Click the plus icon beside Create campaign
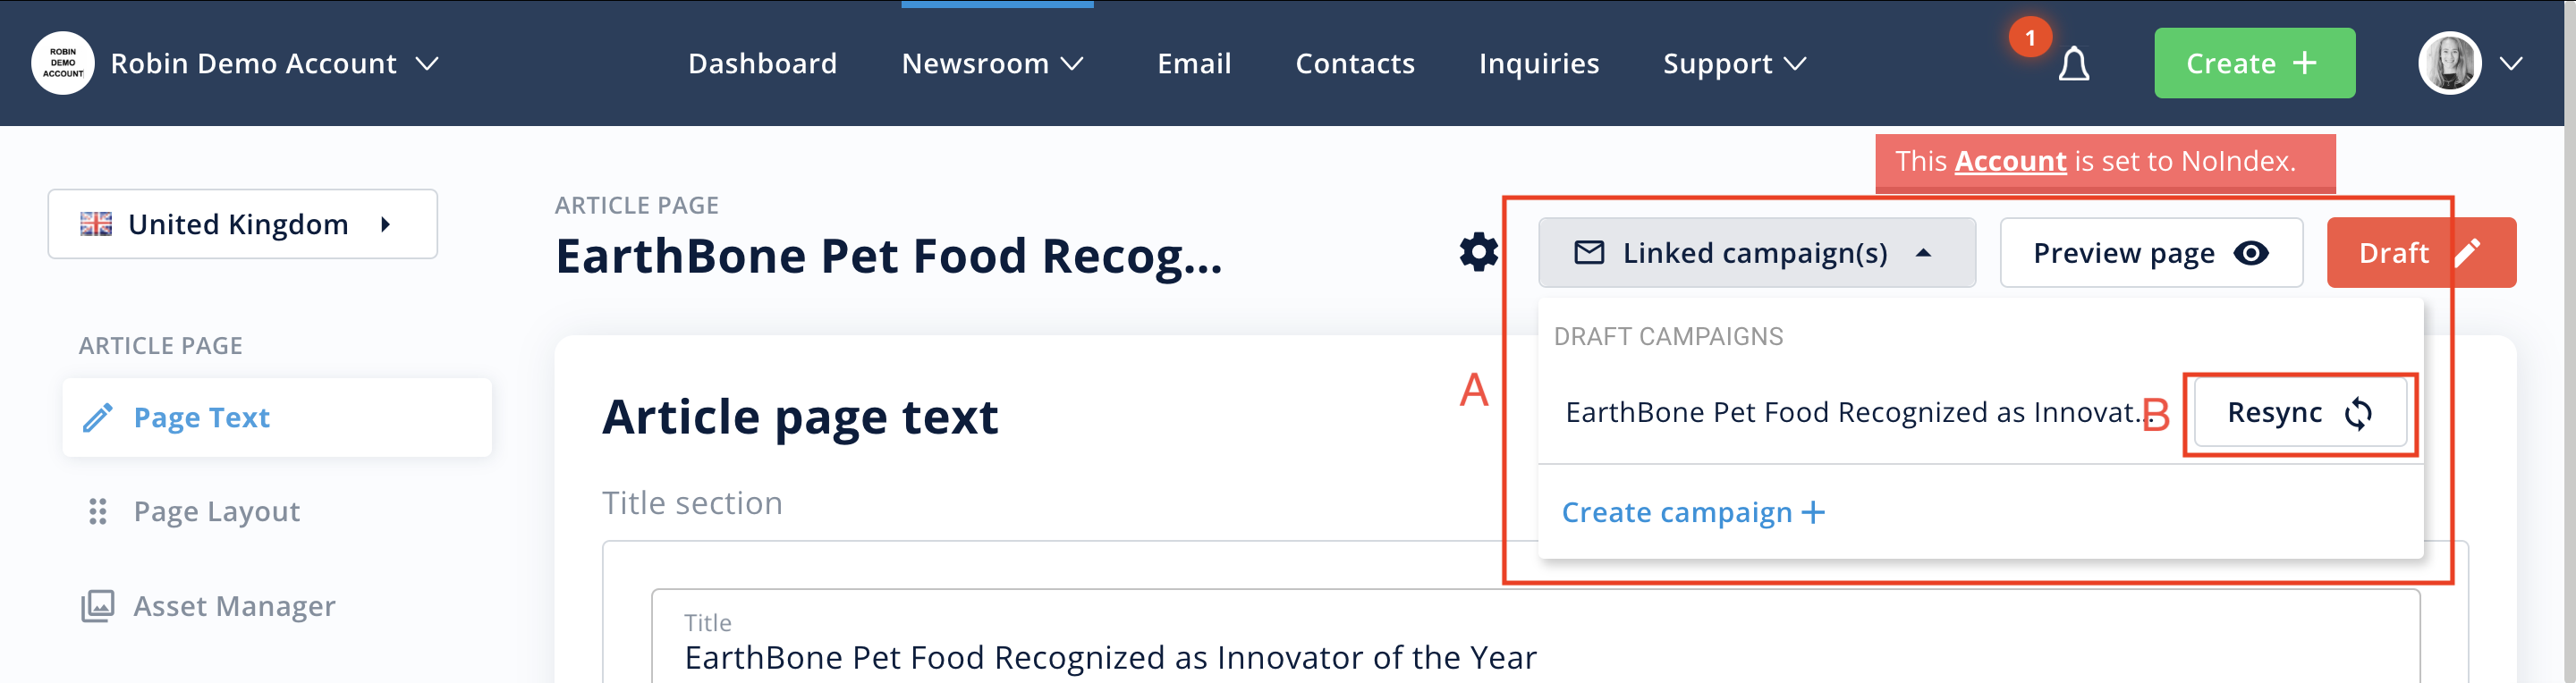2576x683 pixels. (1813, 513)
